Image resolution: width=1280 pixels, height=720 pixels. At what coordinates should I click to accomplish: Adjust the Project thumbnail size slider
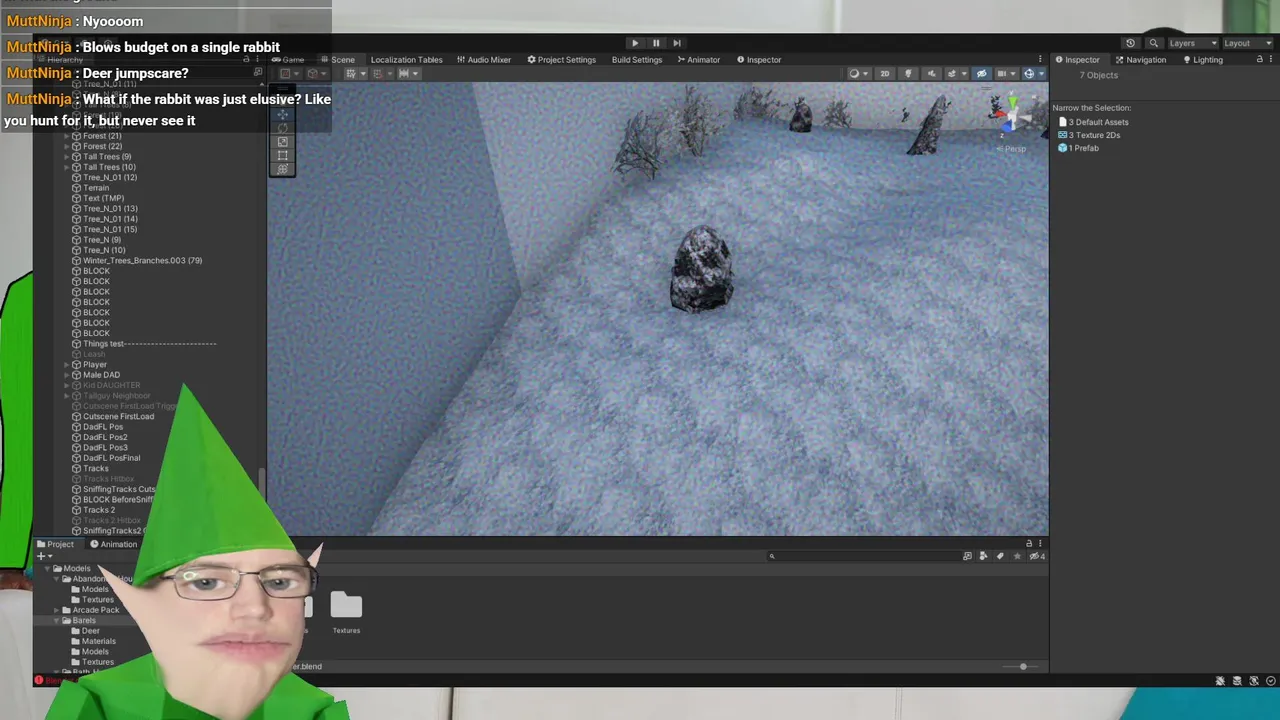(x=1023, y=666)
